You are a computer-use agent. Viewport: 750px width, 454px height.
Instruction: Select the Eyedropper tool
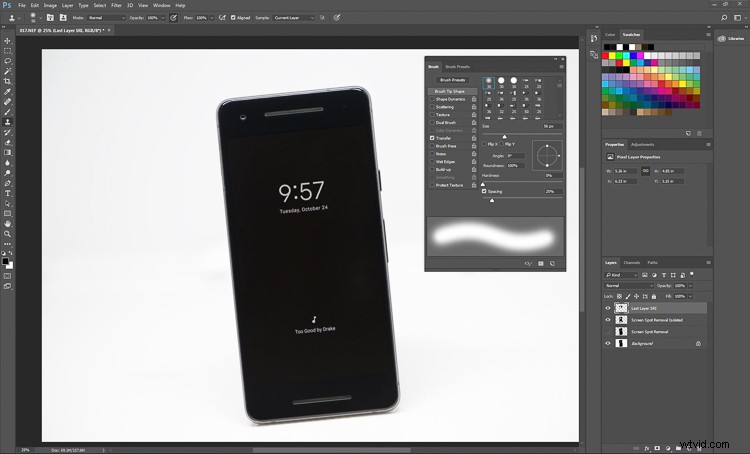point(8,91)
